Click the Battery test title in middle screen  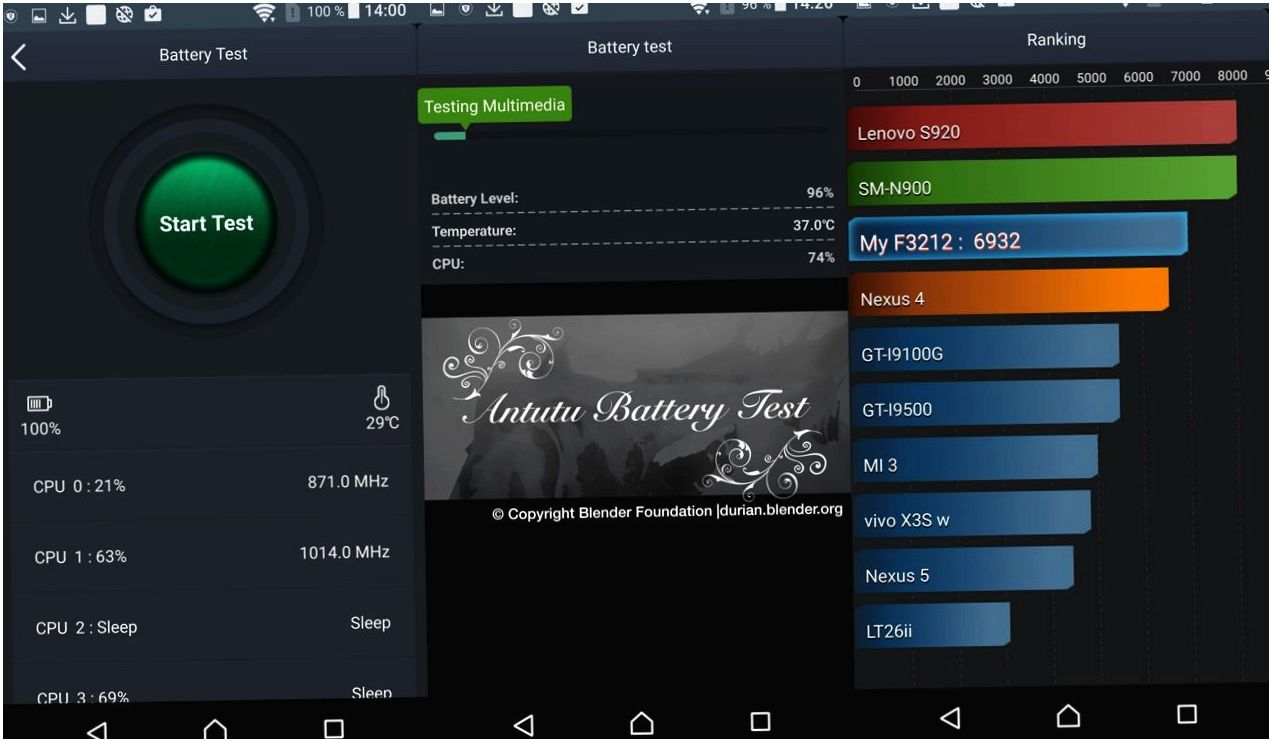[629, 47]
